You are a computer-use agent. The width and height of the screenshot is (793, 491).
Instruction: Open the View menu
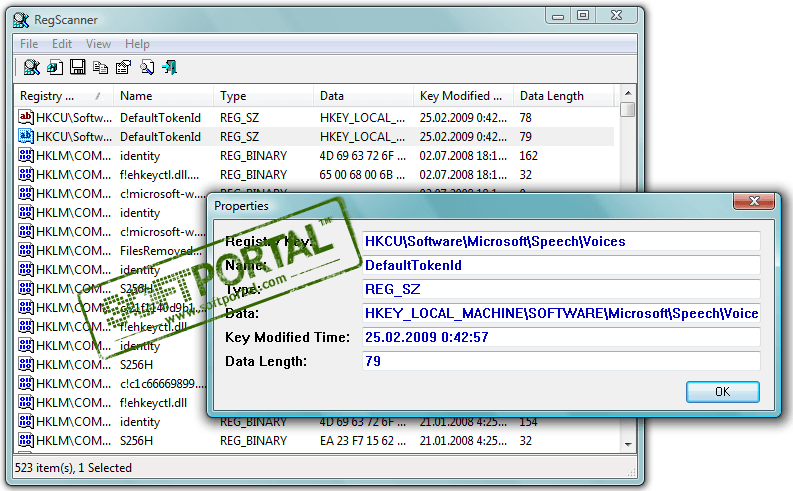coord(98,44)
